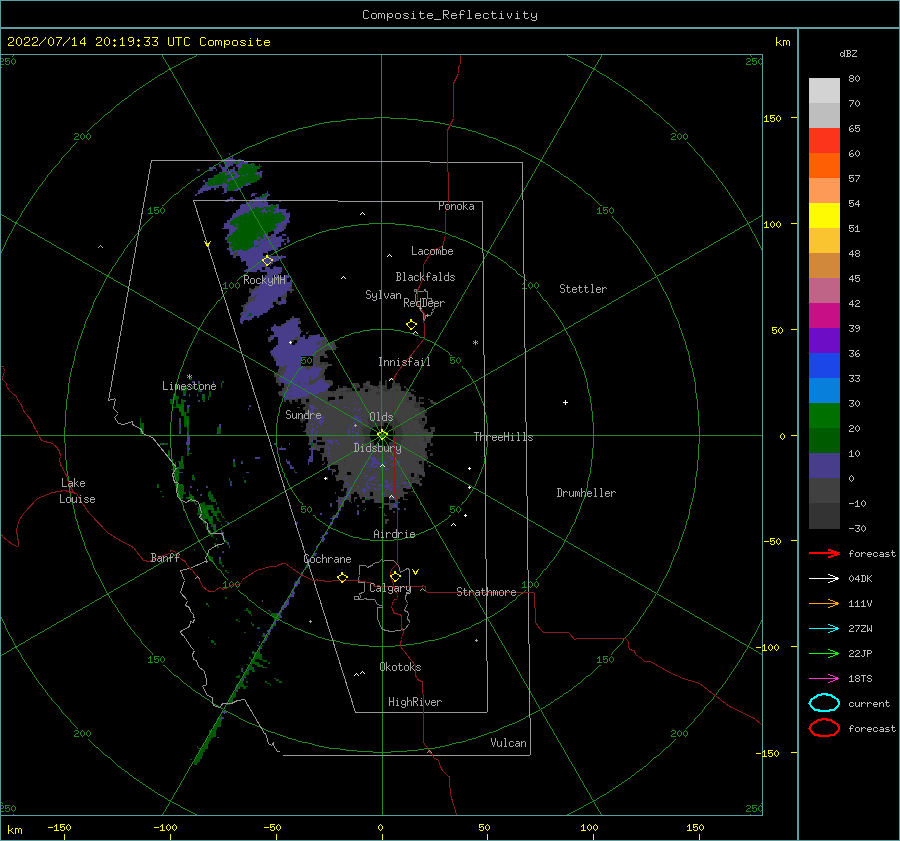Click the Drumheller label
Image resolution: width=900 pixels, height=841 pixels.
point(586,493)
